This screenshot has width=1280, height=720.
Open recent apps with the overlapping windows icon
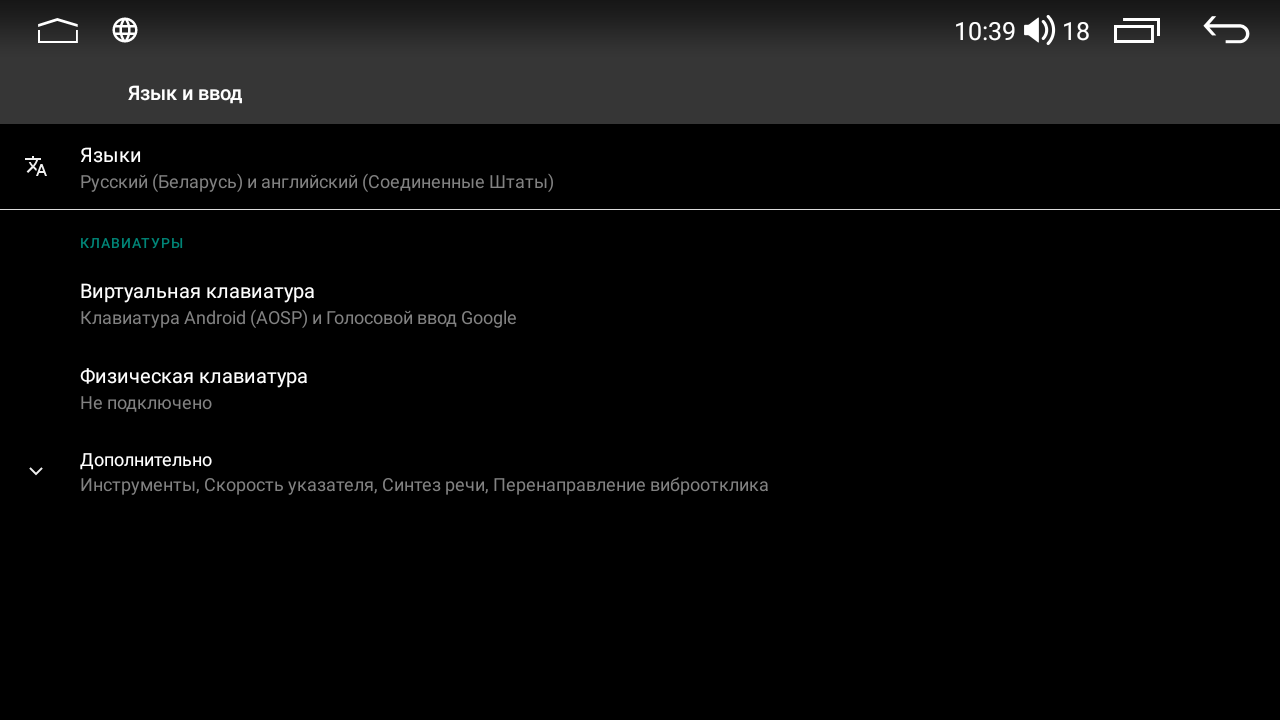click(1137, 30)
